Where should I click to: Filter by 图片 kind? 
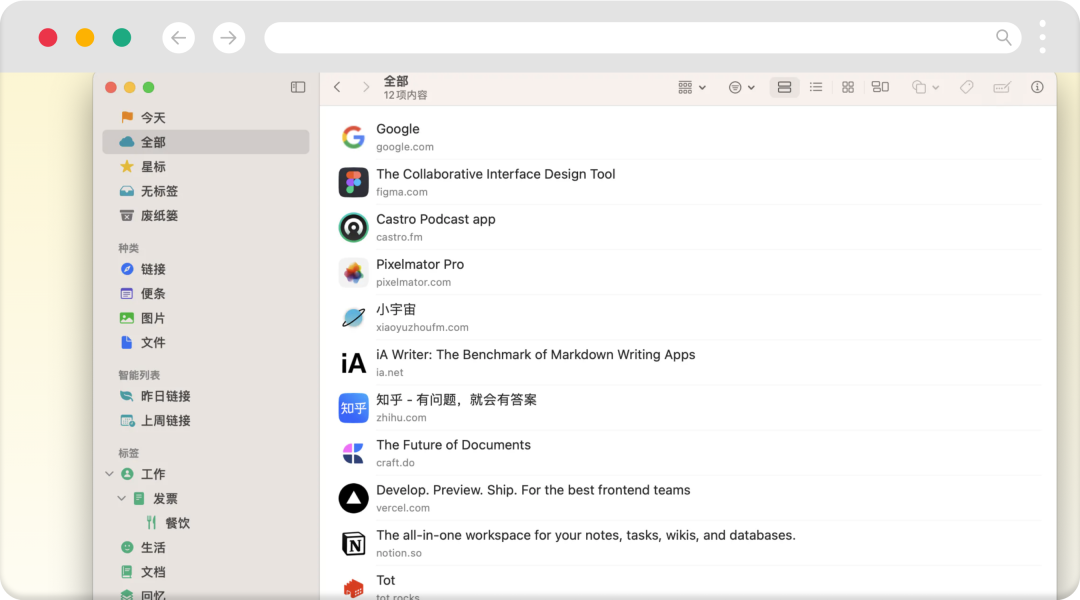click(x=205, y=318)
